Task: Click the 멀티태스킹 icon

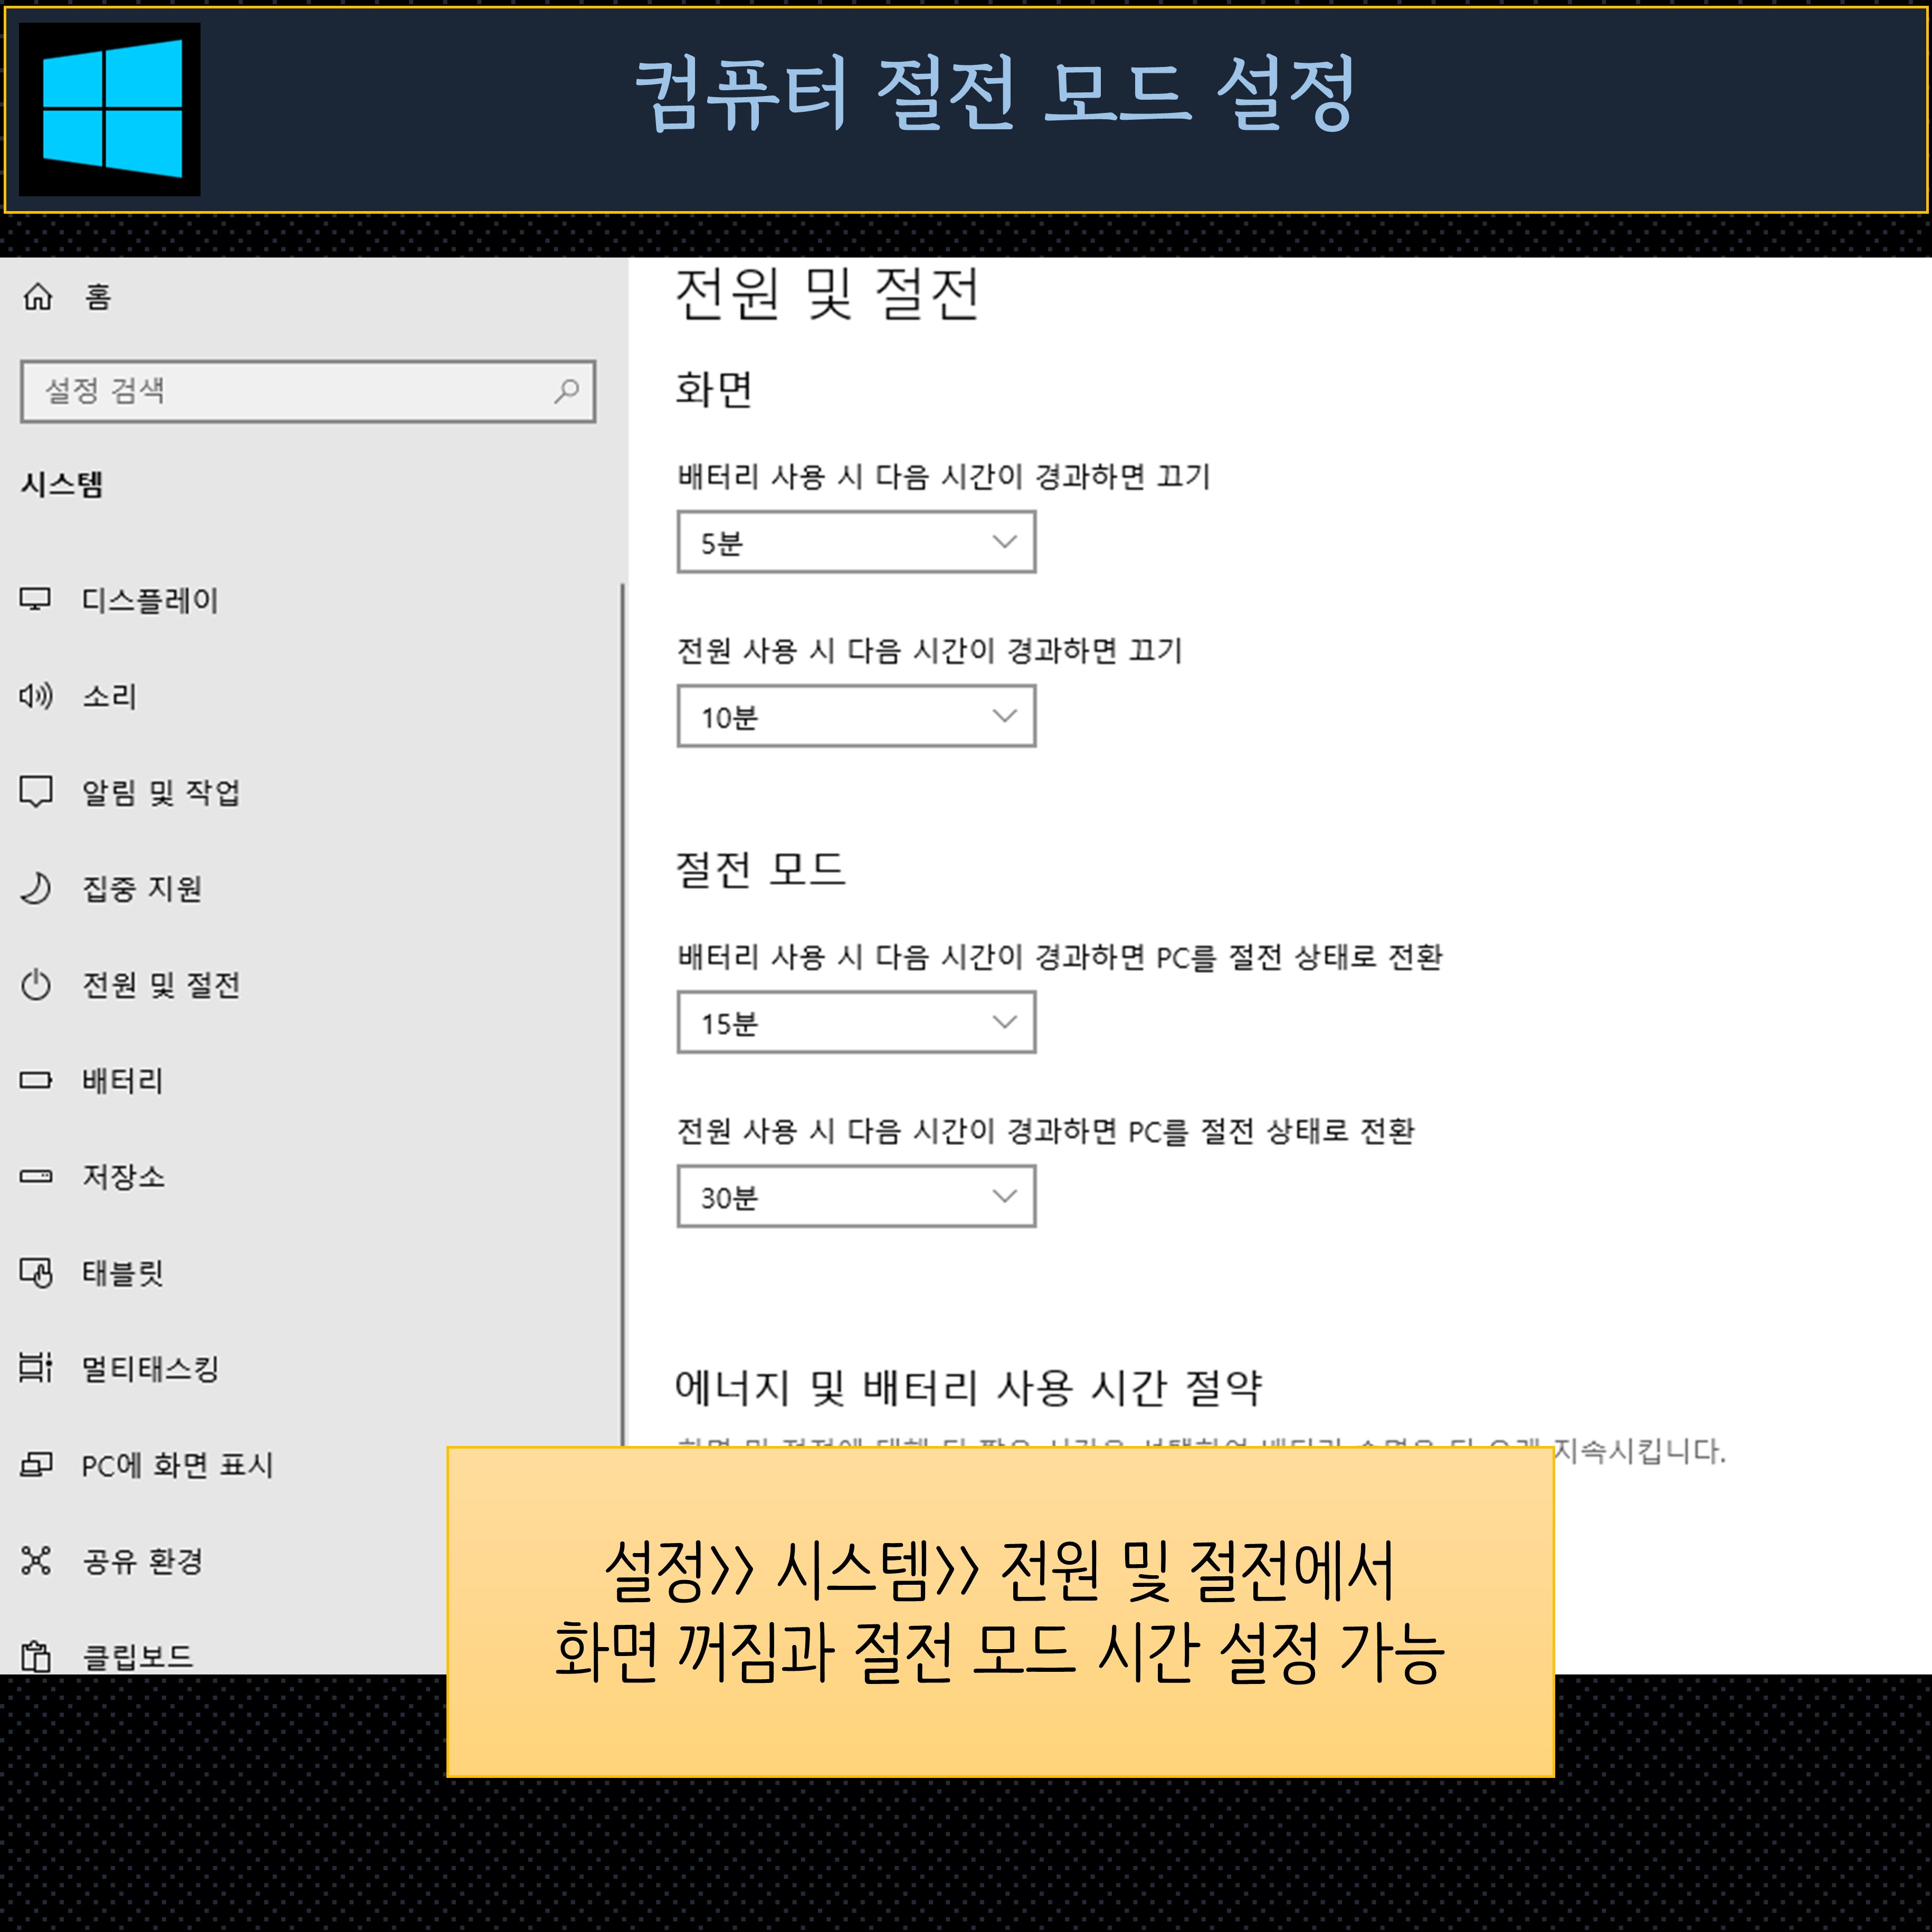Action: [x=36, y=1367]
